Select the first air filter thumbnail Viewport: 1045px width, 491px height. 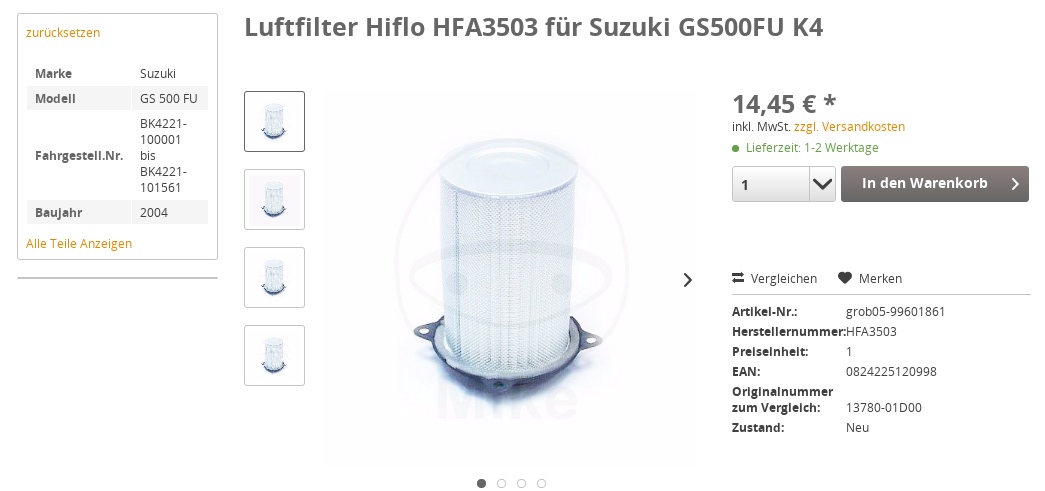(275, 121)
